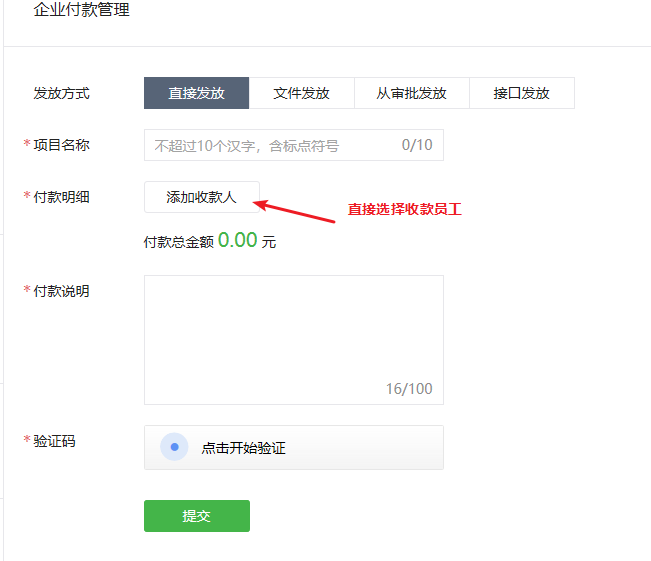This screenshot has width=651, height=561.
Task: Click the 0/10 character counter
Action: 417,145
